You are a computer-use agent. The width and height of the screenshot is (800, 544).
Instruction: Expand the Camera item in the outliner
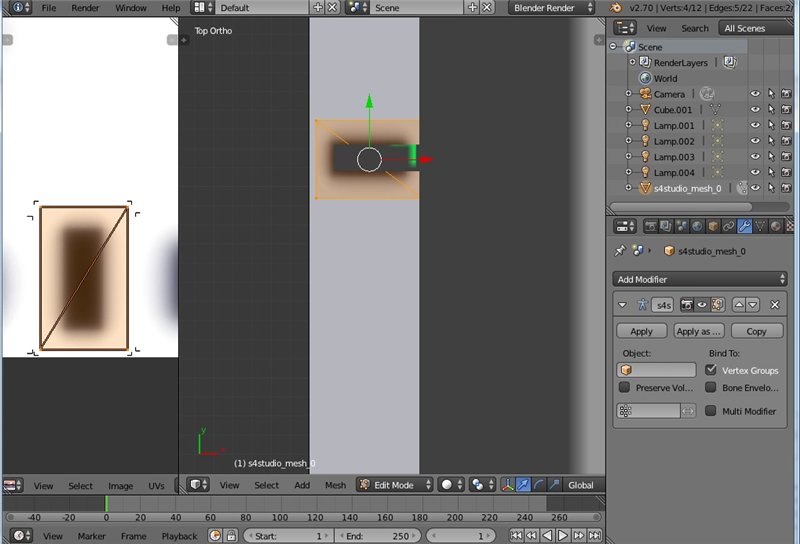(629, 94)
